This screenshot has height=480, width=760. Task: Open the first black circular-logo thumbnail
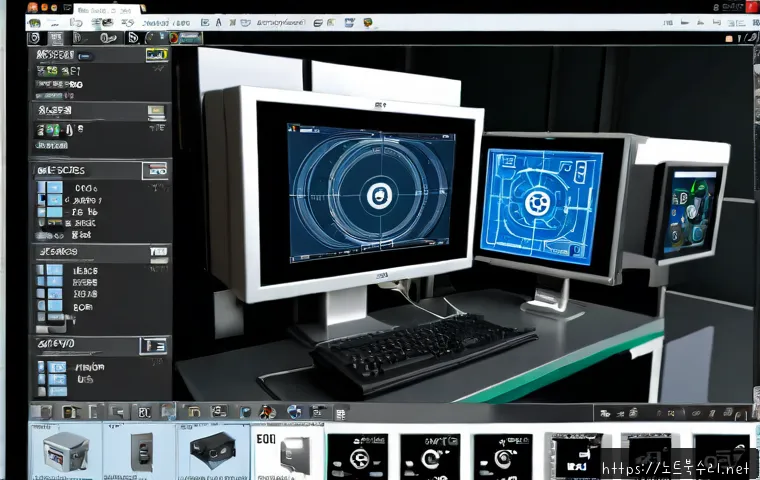coord(357,457)
